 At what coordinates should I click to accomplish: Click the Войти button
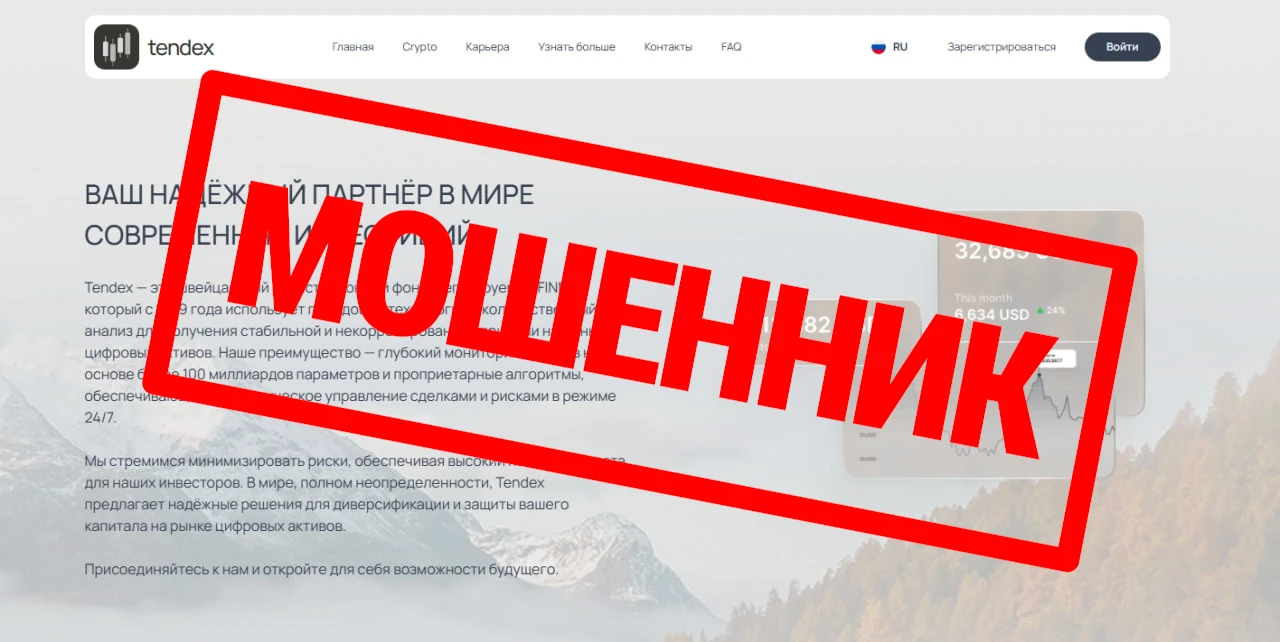click(x=1123, y=47)
